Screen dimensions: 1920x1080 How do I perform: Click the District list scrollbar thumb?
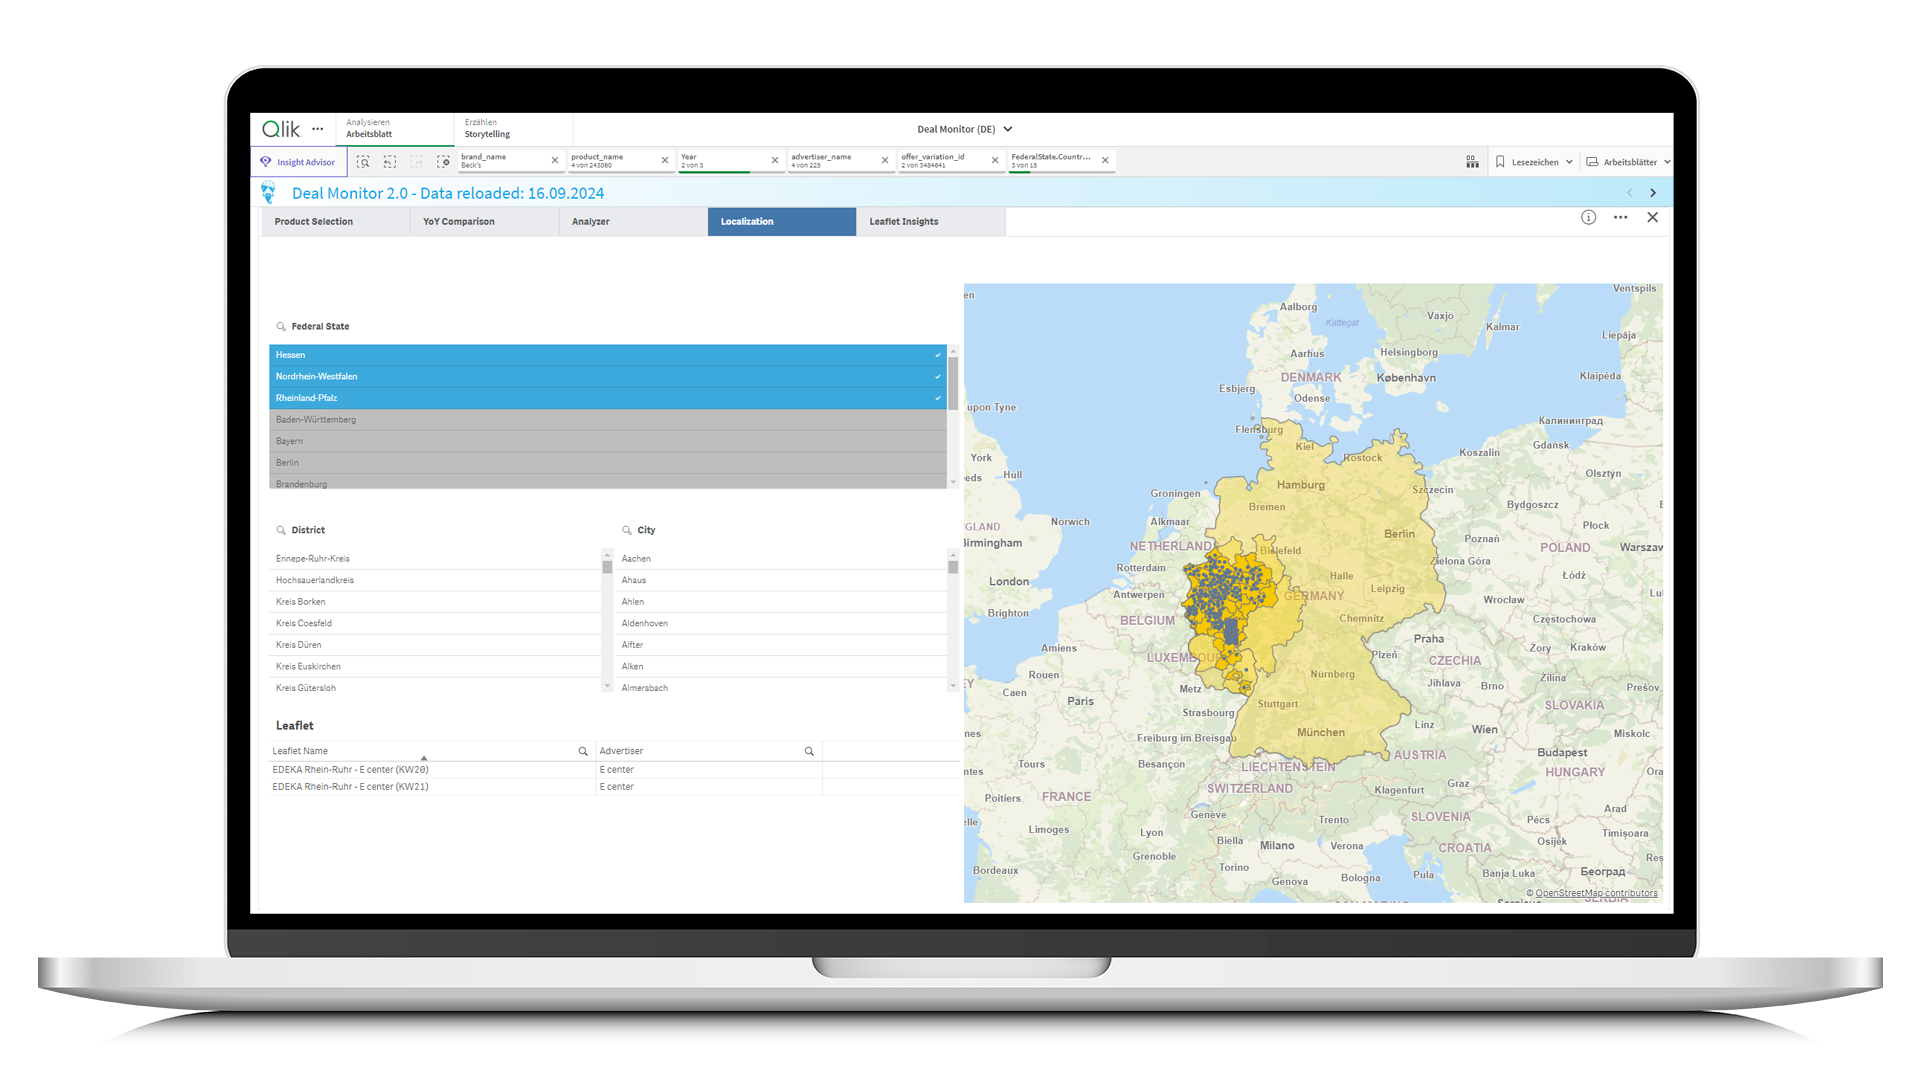pos(607,566)
